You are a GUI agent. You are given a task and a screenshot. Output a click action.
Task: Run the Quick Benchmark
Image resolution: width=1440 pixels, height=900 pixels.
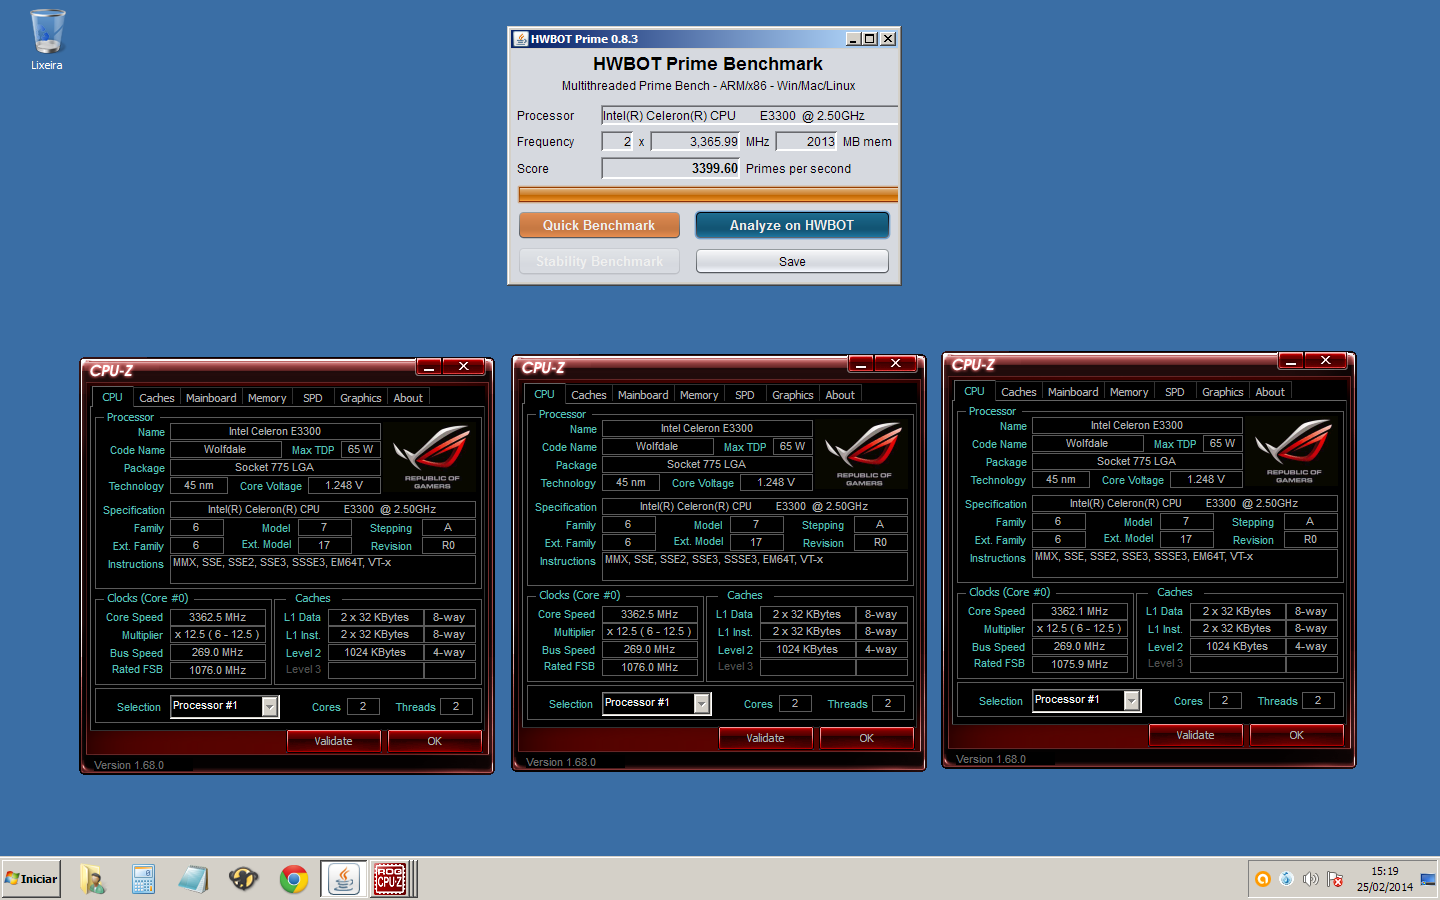599,225
